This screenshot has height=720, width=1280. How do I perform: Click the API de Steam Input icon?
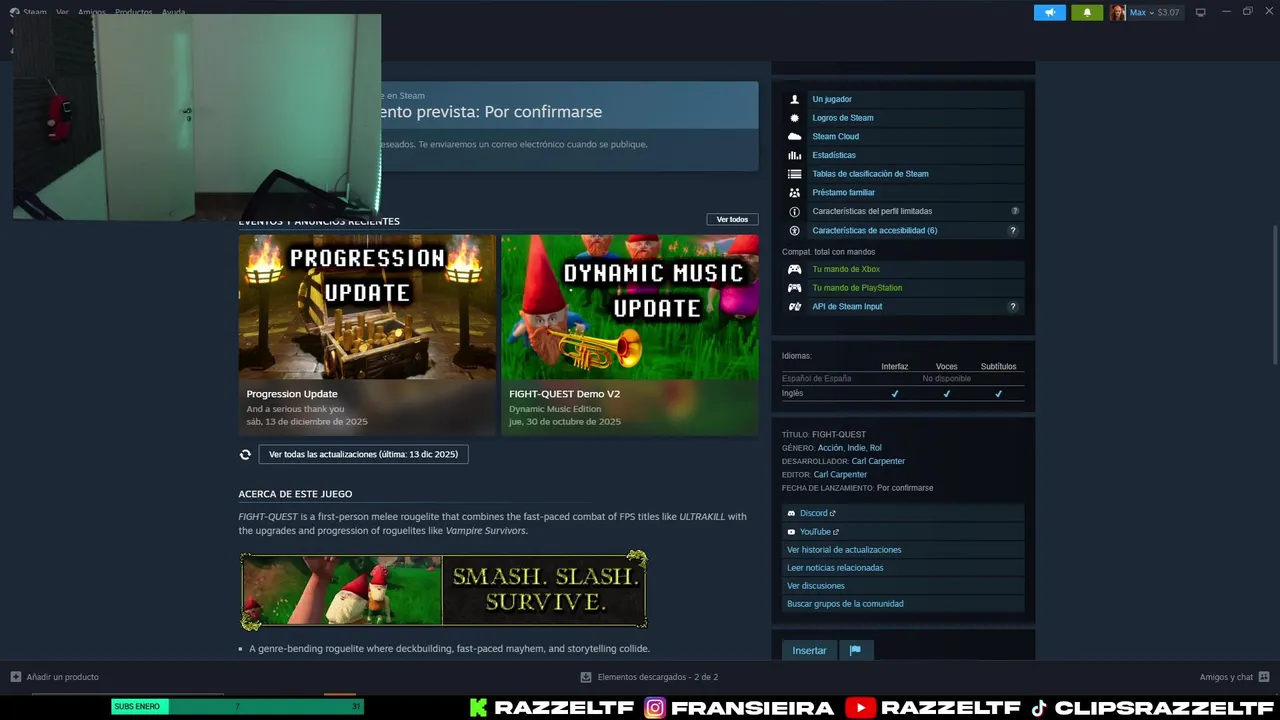click(x=794, y=306)
